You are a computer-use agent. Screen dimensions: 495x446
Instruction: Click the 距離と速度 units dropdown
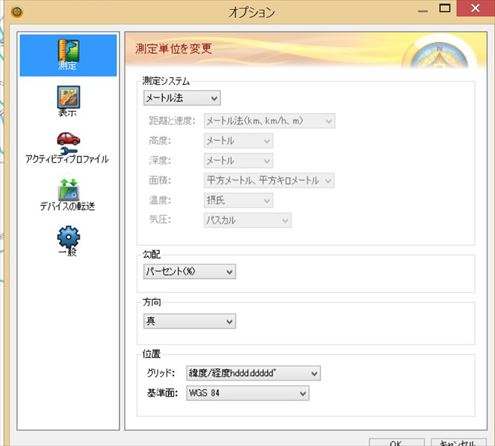(269, 121)
